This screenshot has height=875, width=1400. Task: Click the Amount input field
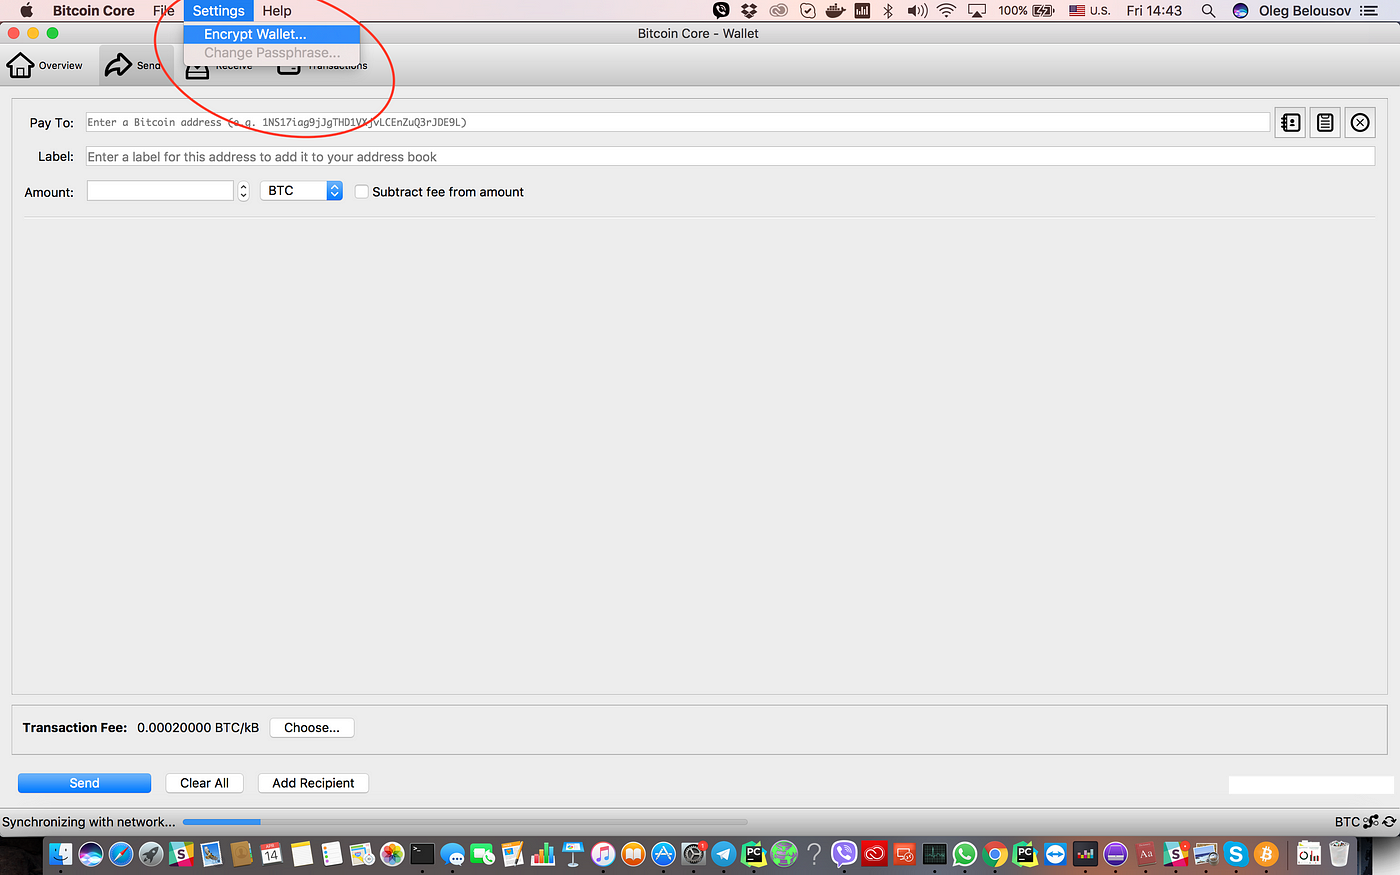tap(160, 191)
